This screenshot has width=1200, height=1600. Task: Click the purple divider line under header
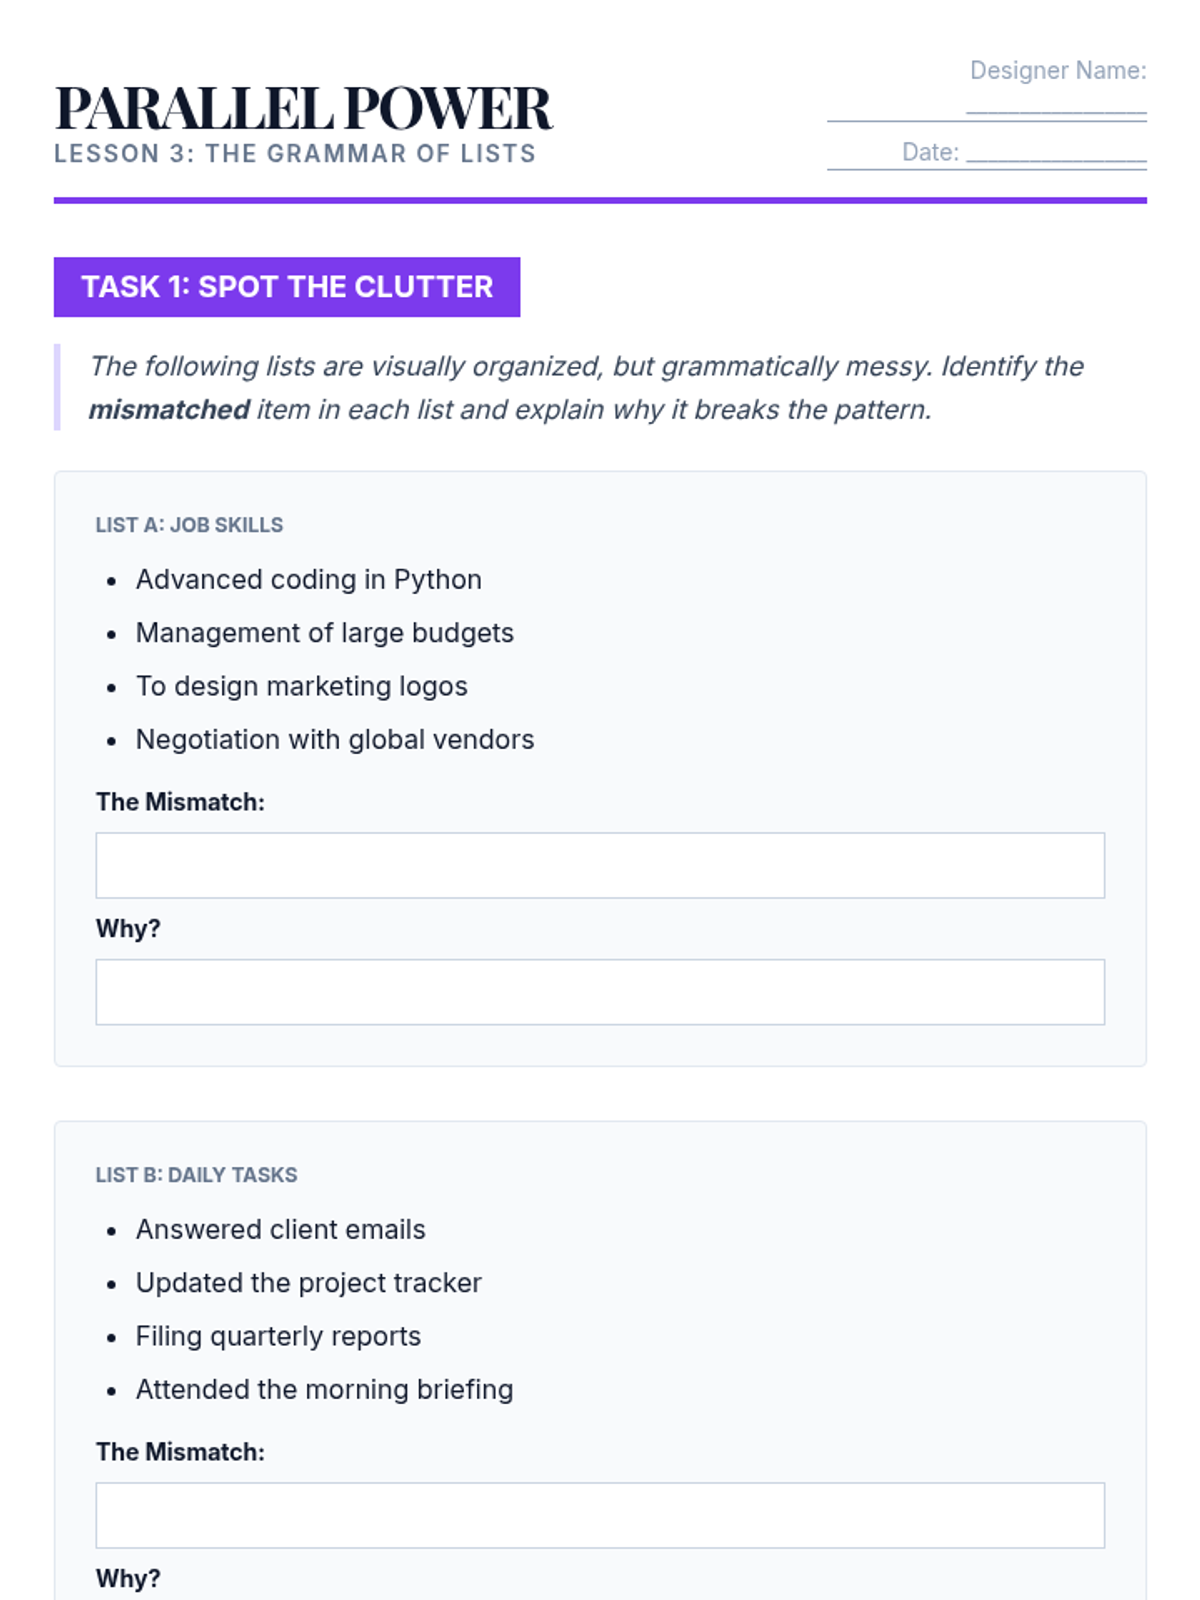pyautogui.click(x=600, y=200)
